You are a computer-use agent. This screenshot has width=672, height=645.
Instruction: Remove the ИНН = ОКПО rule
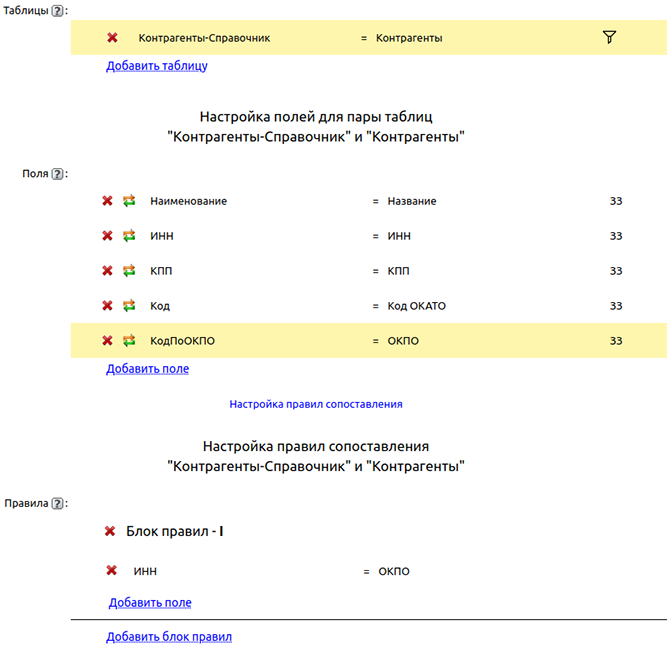pyautogui.click(x=112, y=571)
